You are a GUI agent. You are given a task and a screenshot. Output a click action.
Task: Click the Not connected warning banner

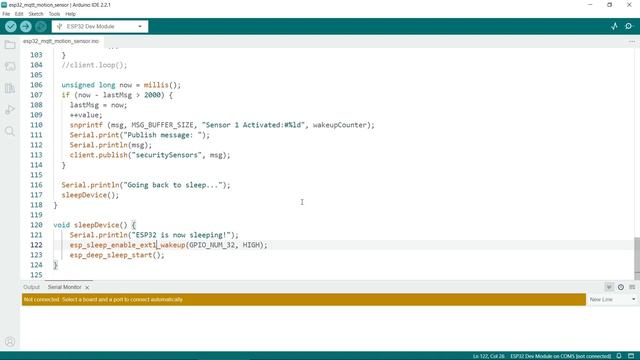tap(304, 299)
